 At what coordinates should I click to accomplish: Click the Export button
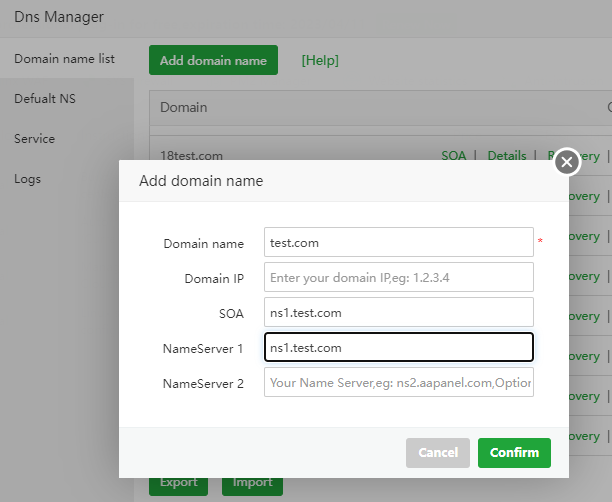pyautogui.click(x=178, y=483)
